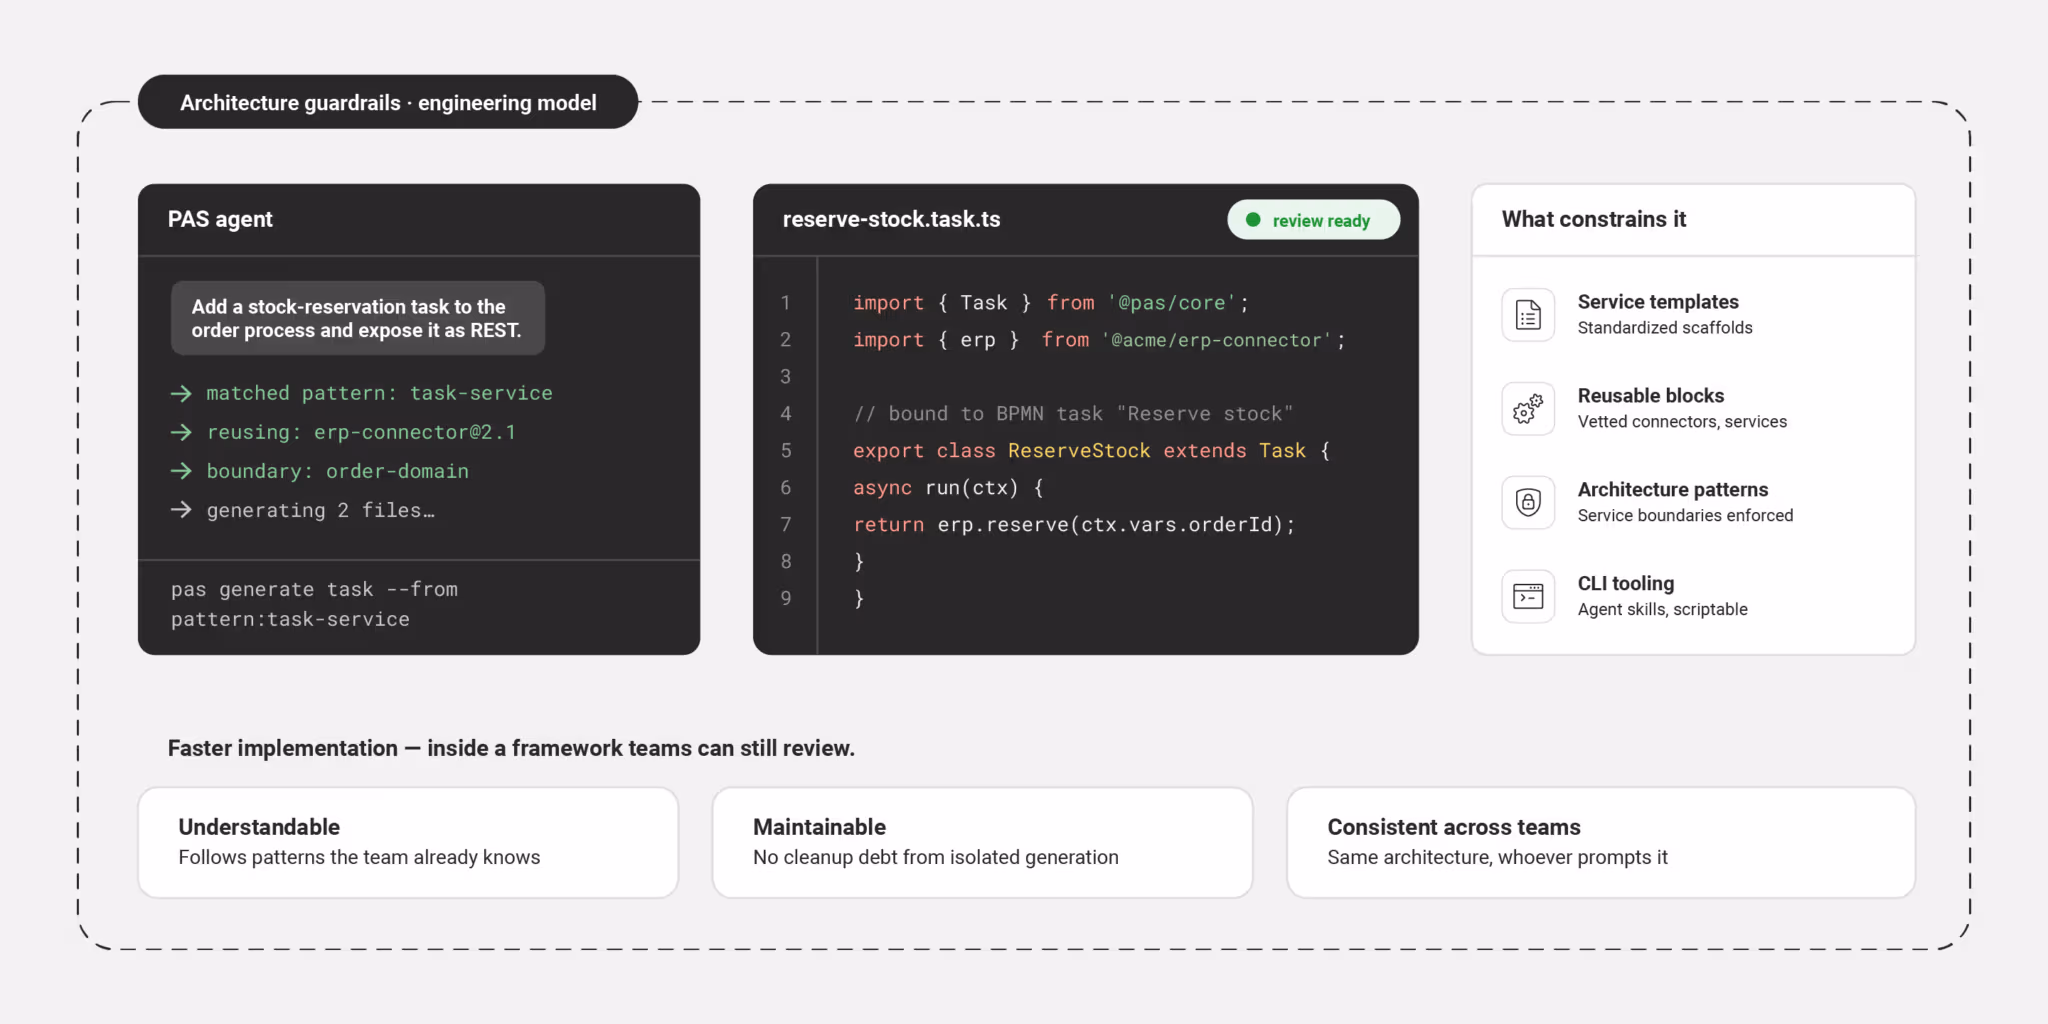2048x1024 pixels.
Task: Click line number 9 in code gutter
Action: pyautogui.click(x=786, y=599)
